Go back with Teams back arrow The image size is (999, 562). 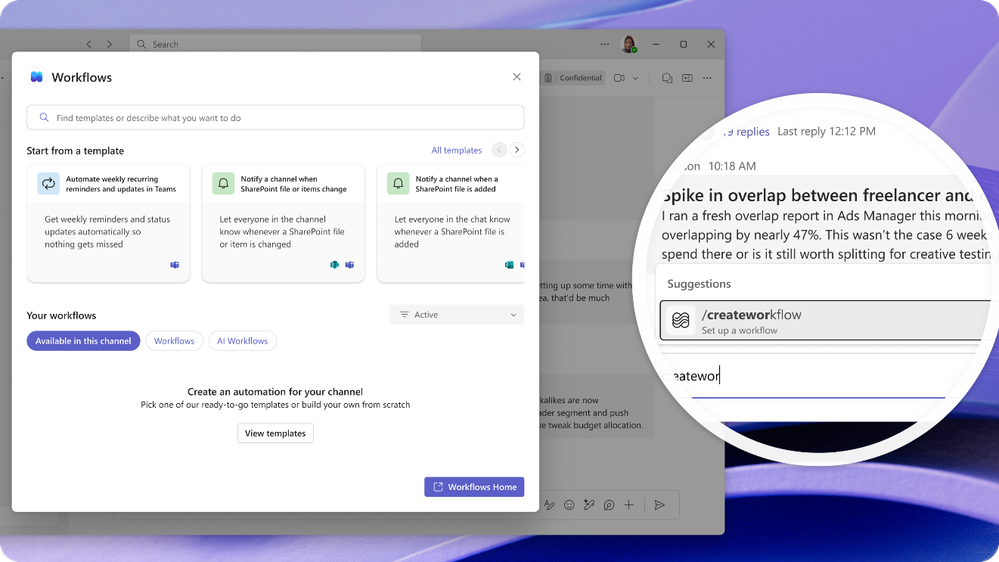point(89,44)
